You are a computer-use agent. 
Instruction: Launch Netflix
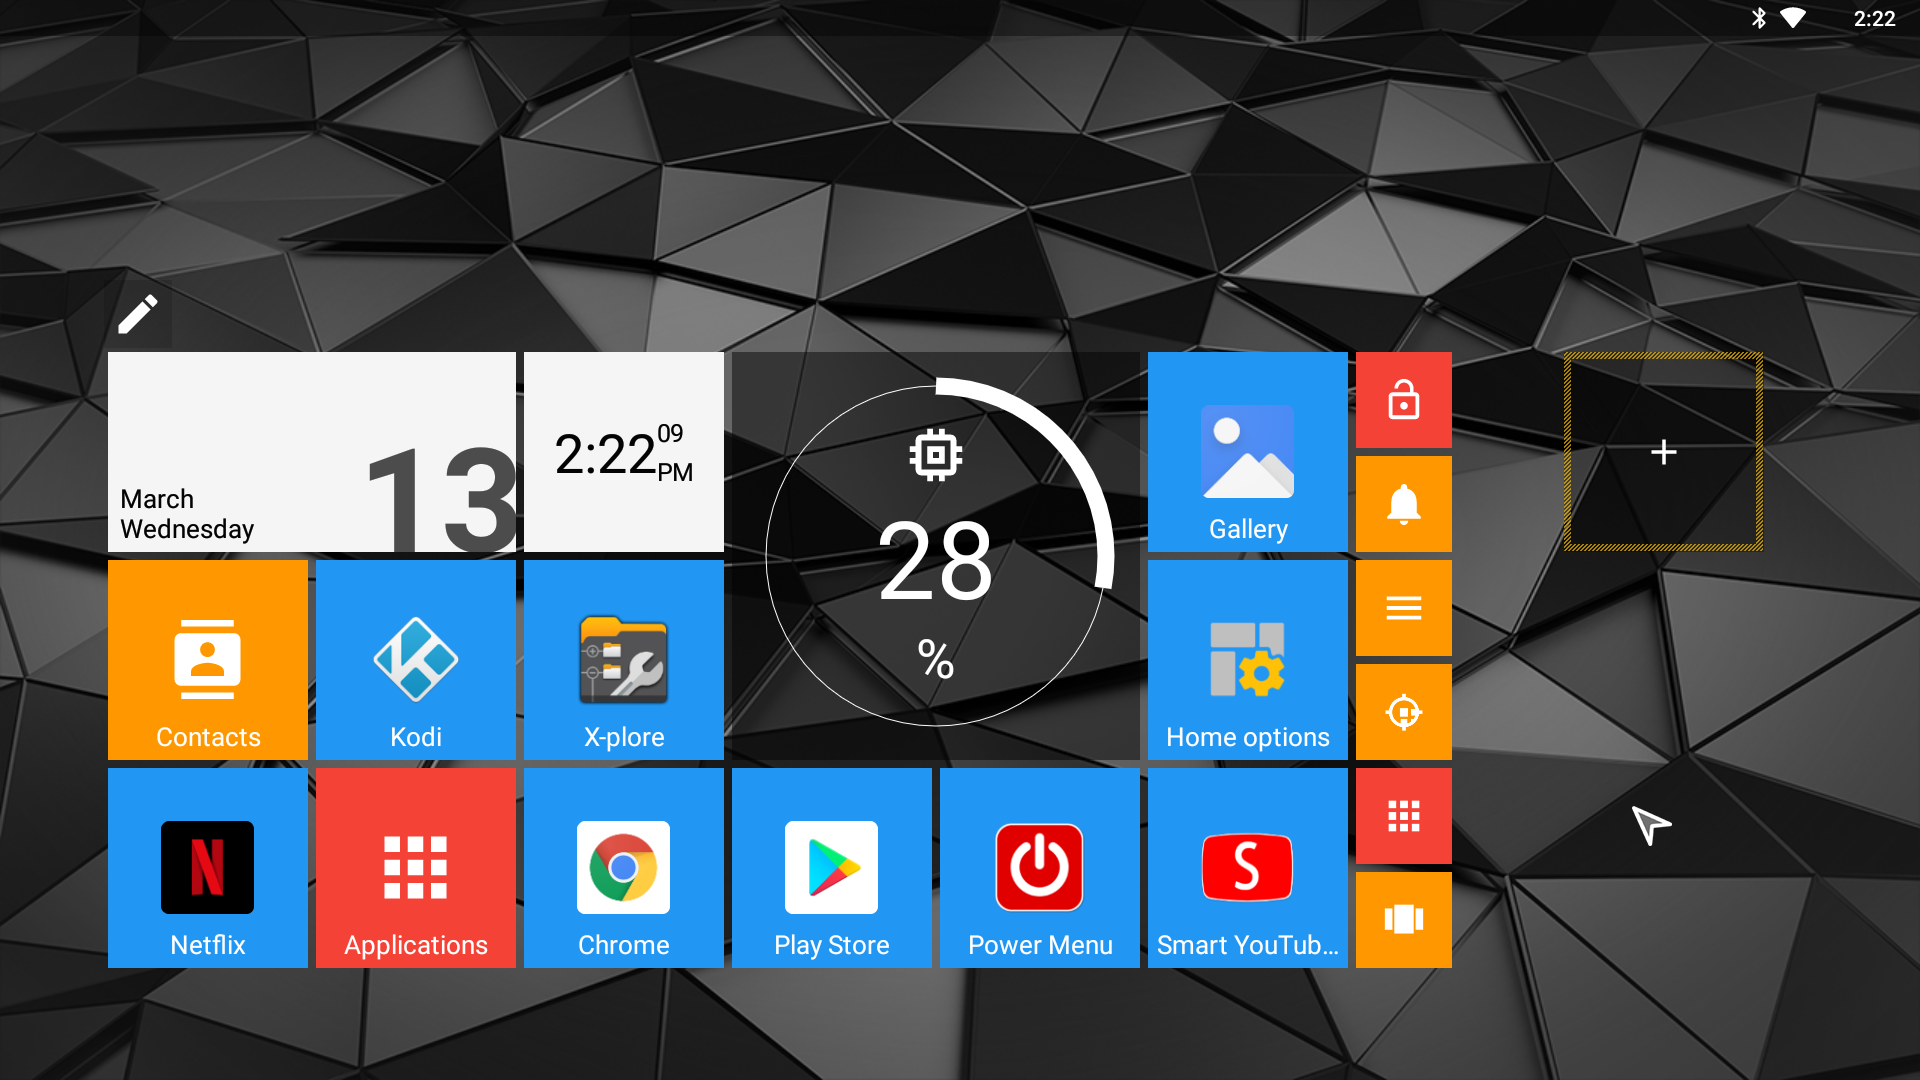(208, 868)
